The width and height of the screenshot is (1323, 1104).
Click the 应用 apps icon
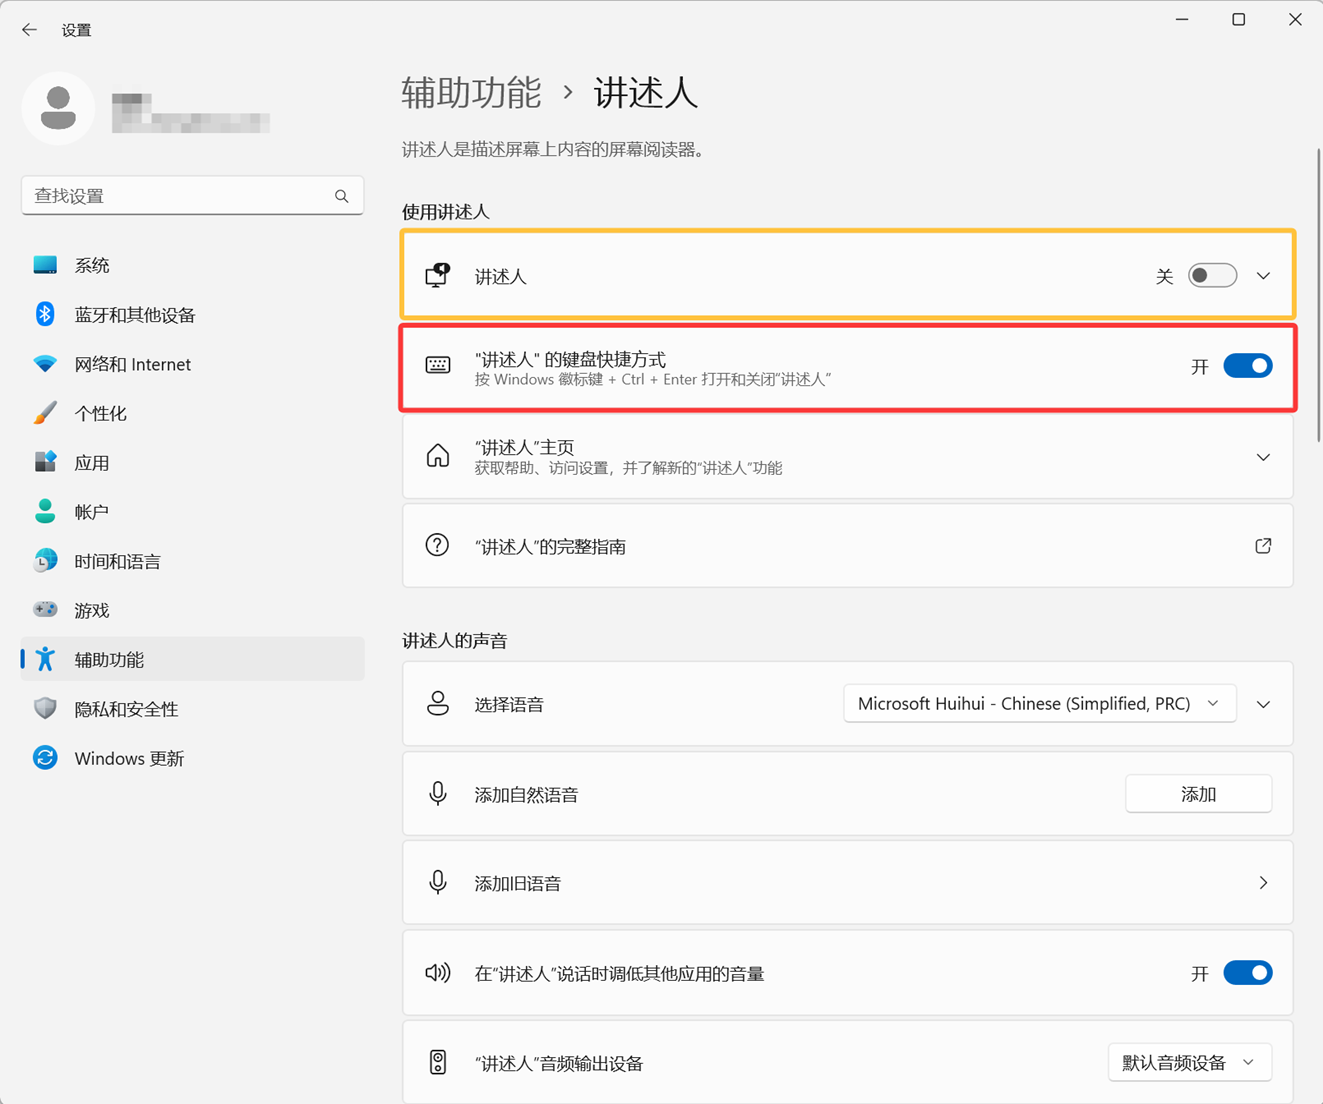coord(45,462)
